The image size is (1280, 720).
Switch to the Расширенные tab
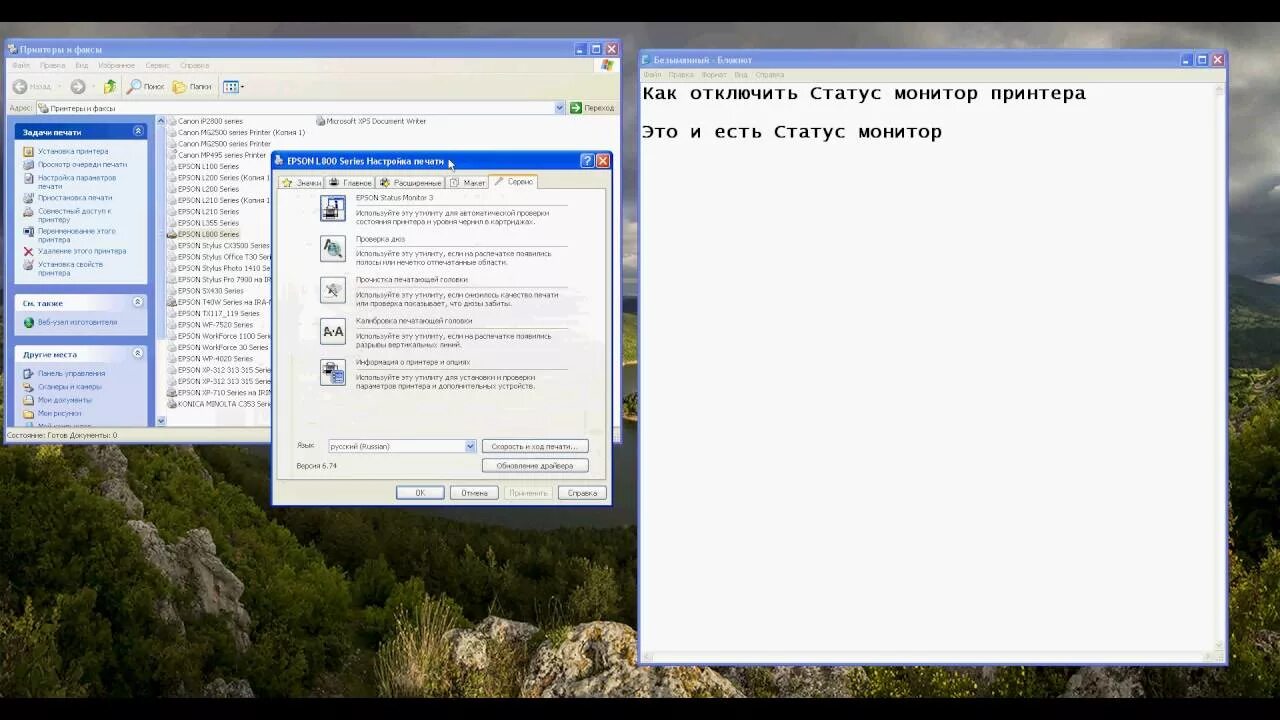410,183
